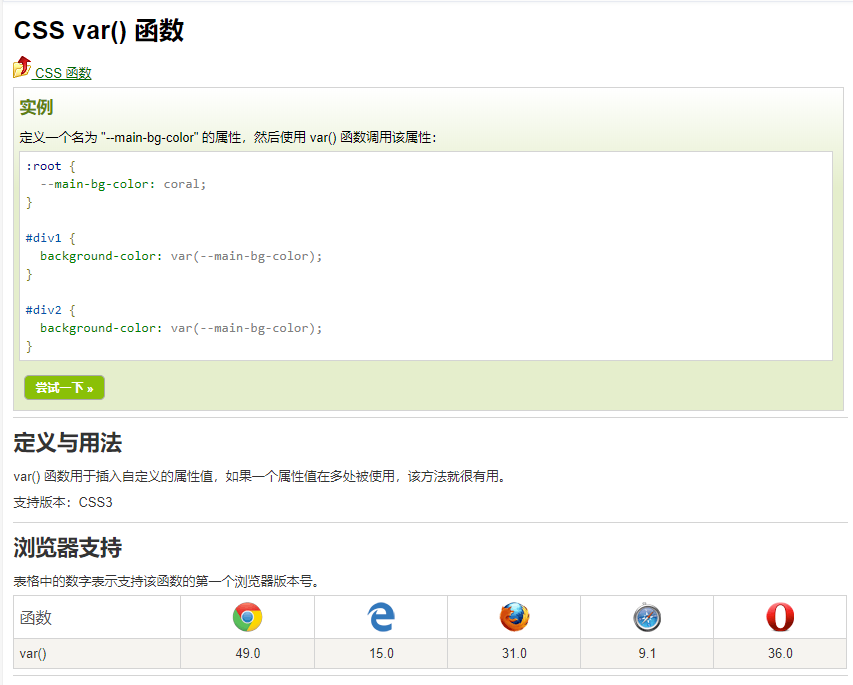Select the Edge version 15.0 cell
The image size is (853, 685).
[x=381, y=653]
